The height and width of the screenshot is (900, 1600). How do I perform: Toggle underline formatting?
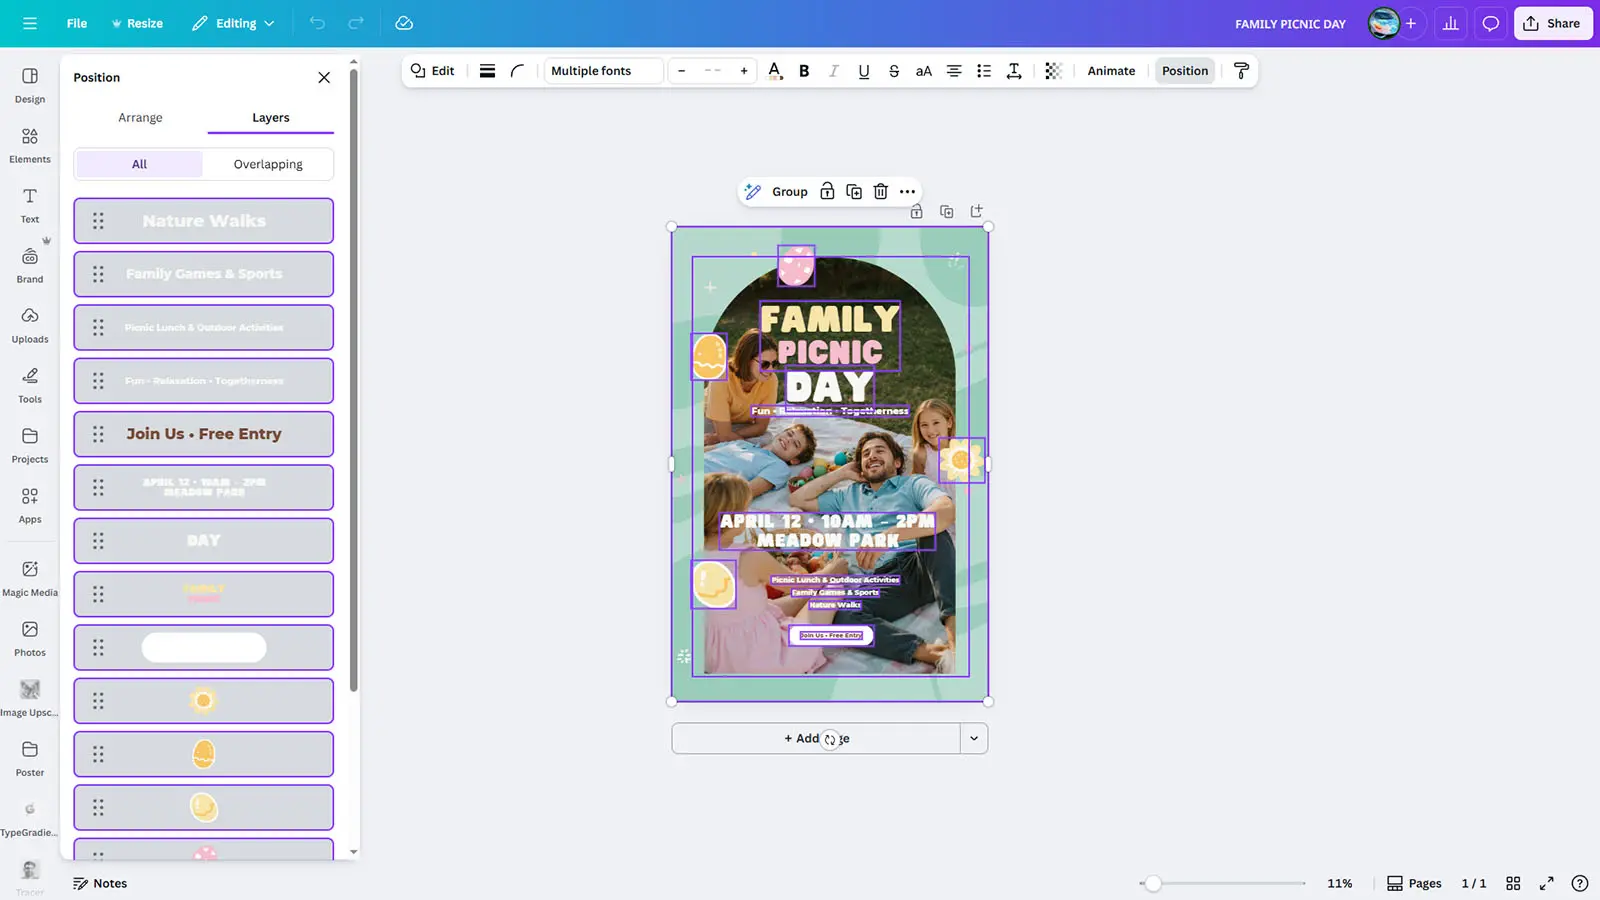pos(864,71)
